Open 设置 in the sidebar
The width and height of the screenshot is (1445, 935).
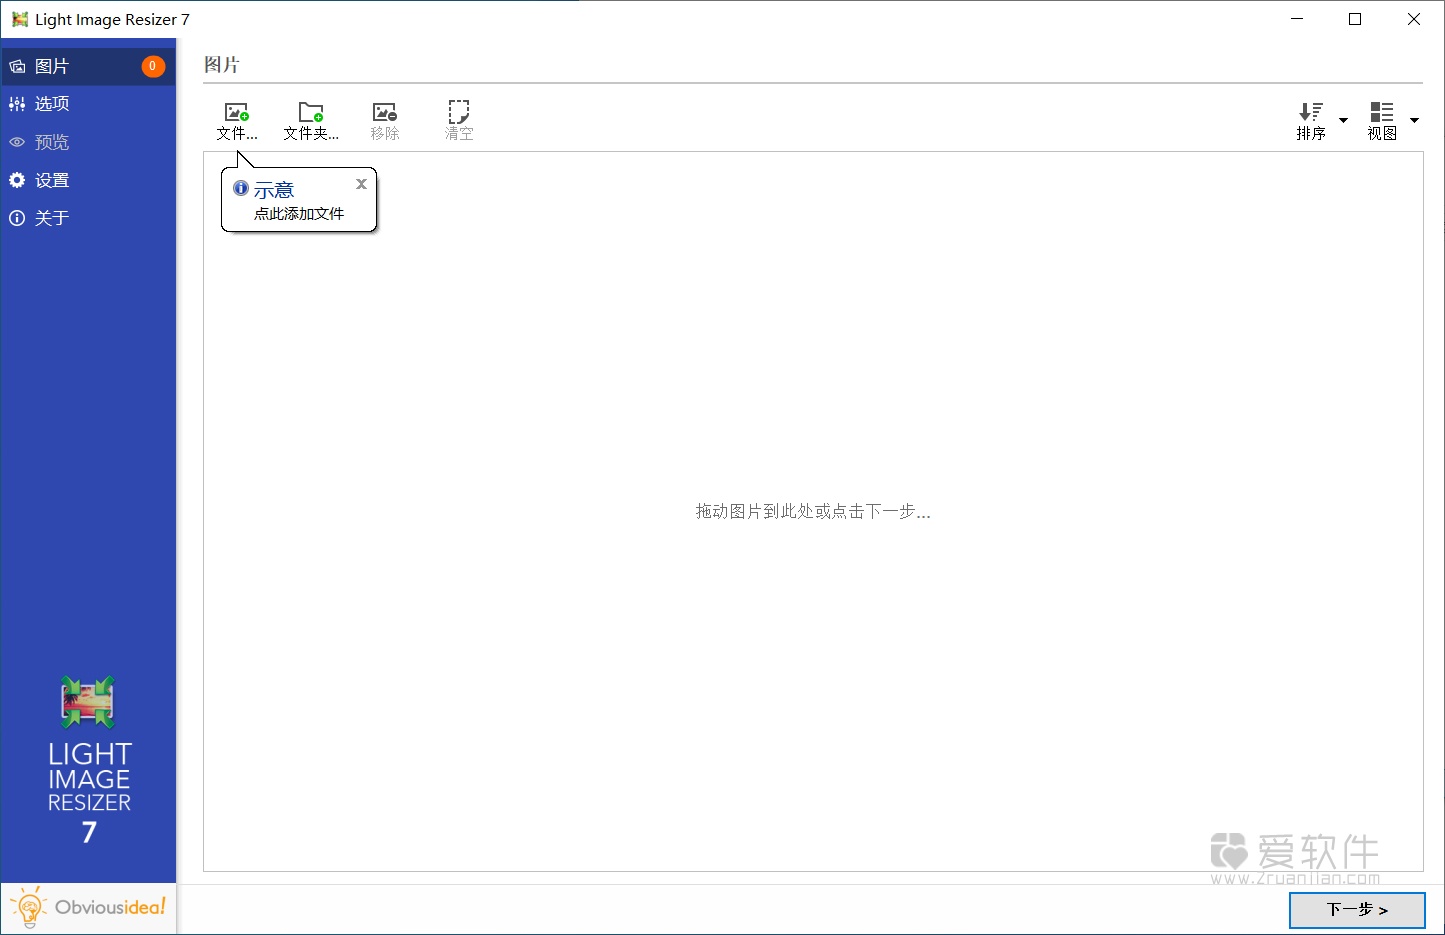(88, 180)
